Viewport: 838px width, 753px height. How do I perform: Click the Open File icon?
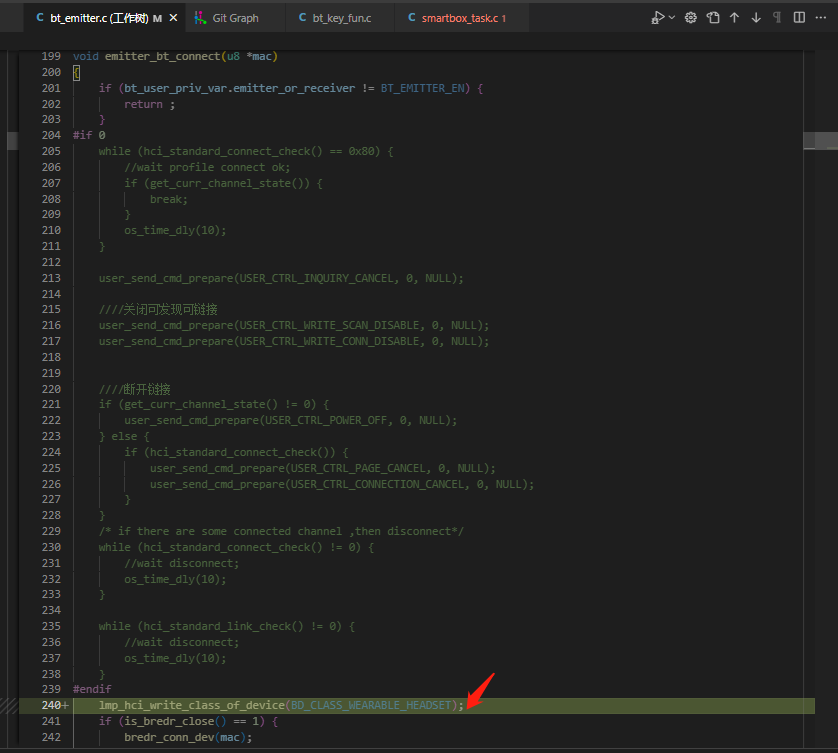713,18
